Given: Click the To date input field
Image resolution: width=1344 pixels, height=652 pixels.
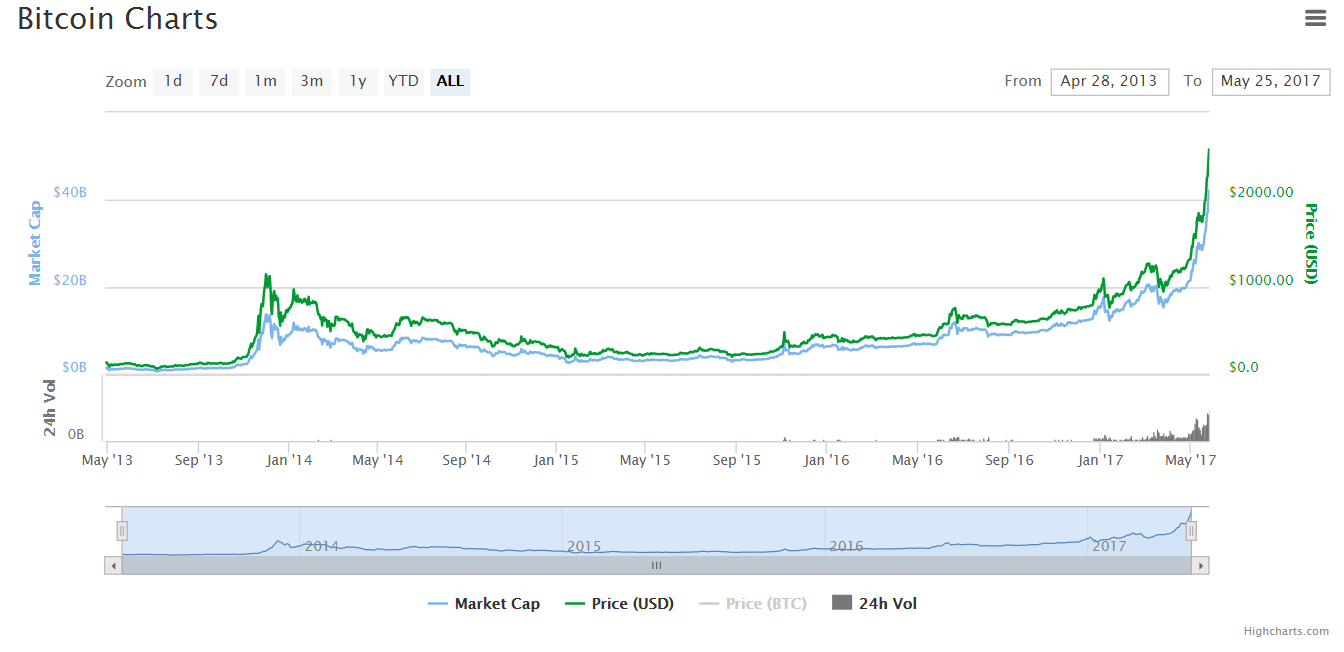Looking at the screenshot, I should 1270,81.
